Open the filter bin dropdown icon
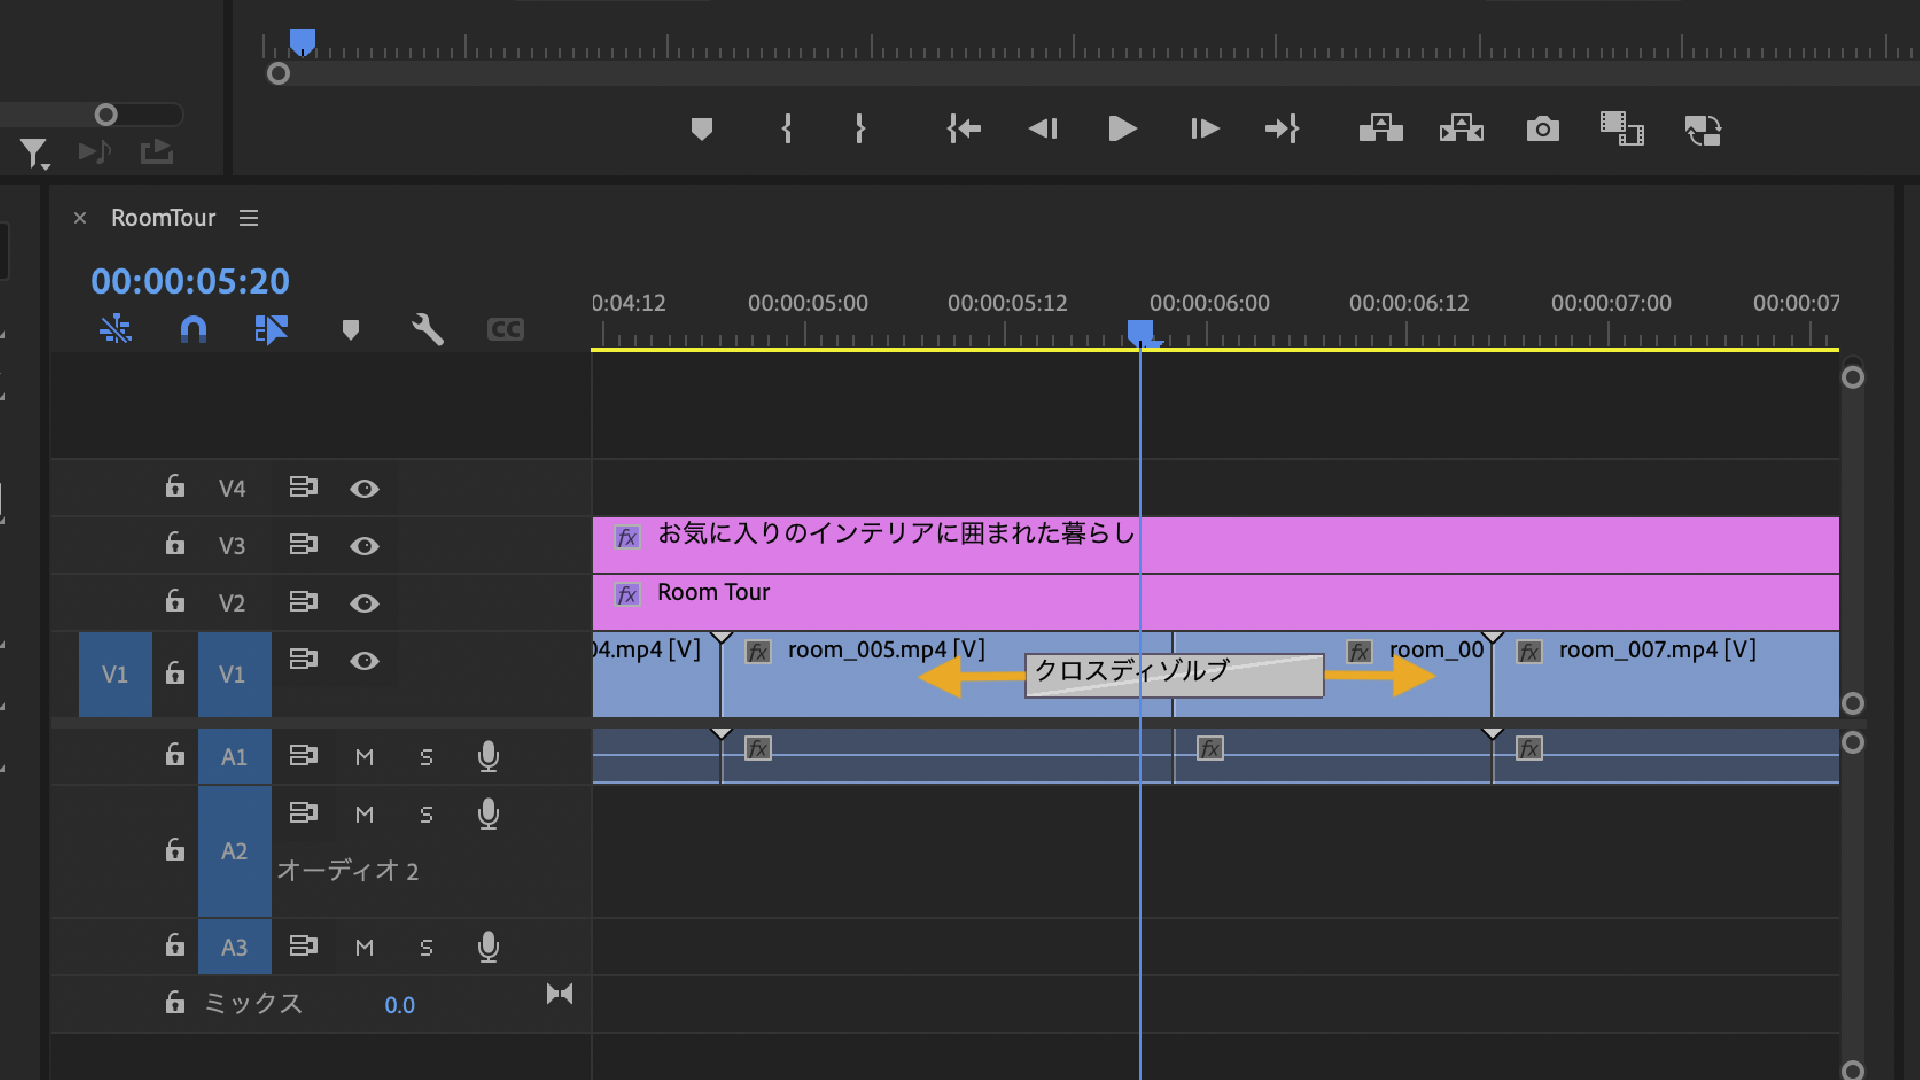 point(34,153)
